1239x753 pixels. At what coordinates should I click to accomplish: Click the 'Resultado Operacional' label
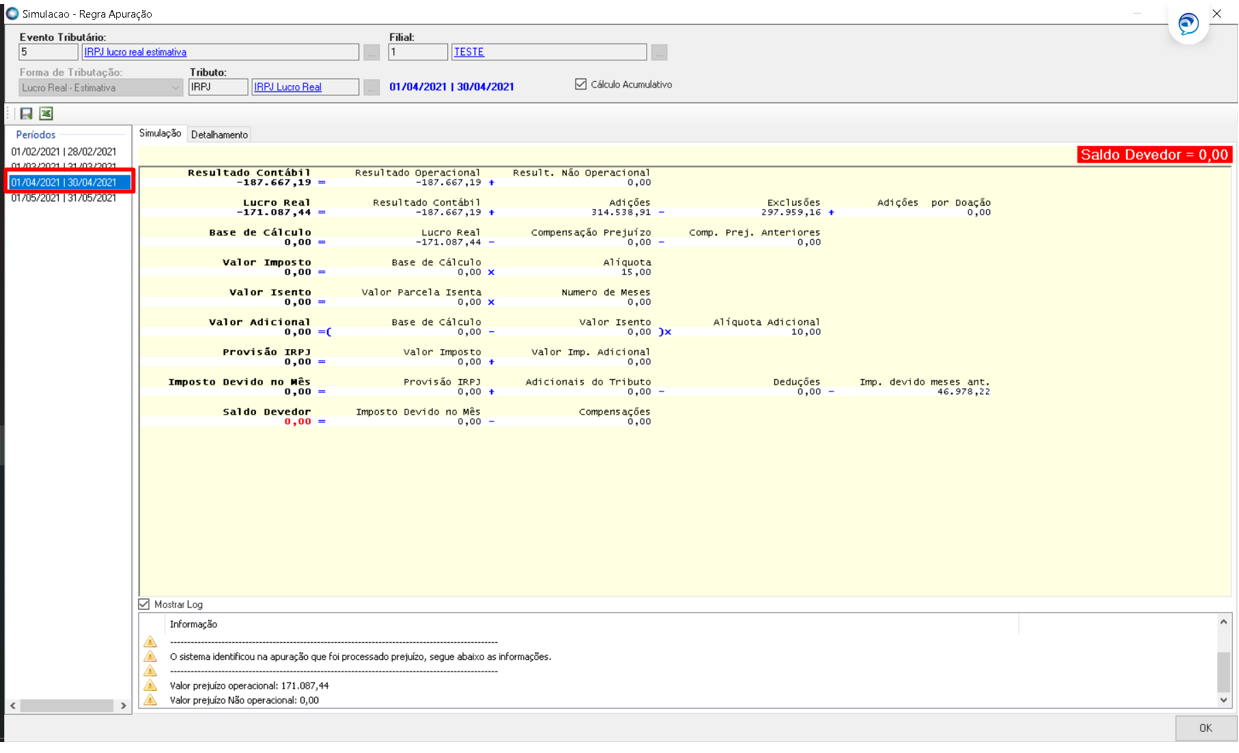(x=417, y=173)
